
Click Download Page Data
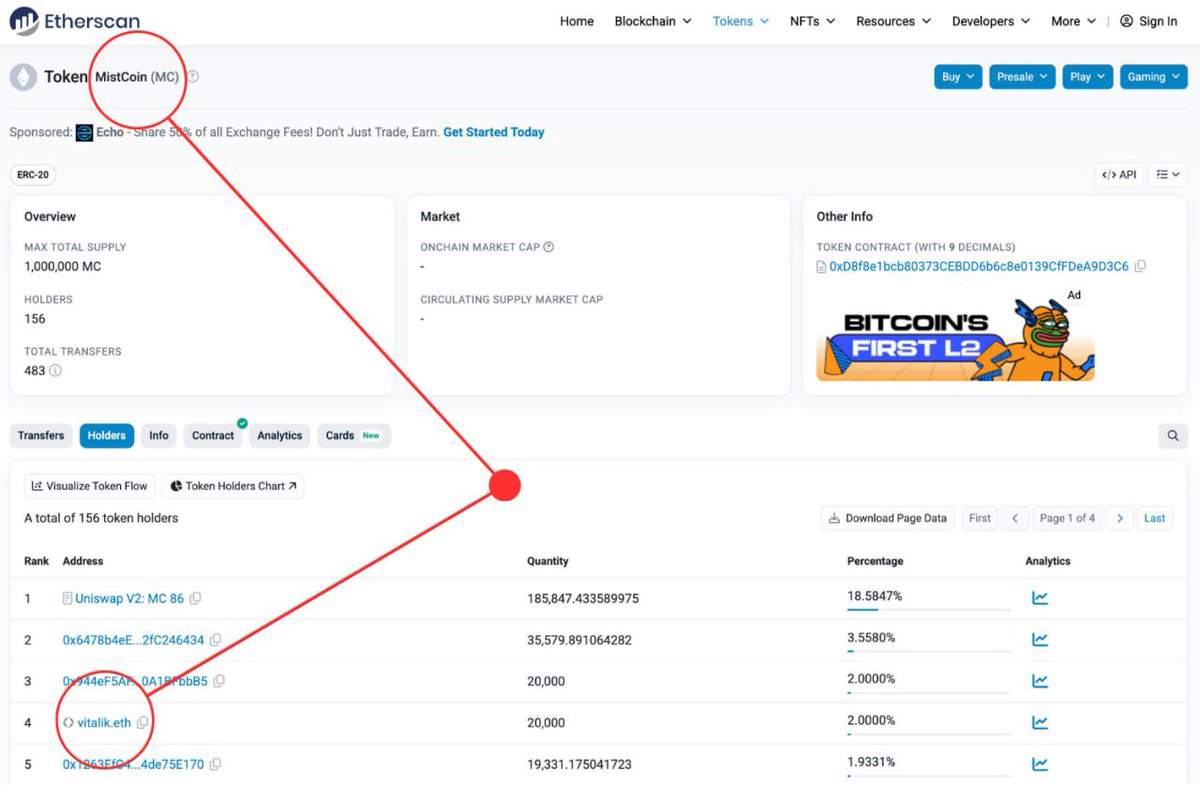pyautogui.click(x=888, y=518)
